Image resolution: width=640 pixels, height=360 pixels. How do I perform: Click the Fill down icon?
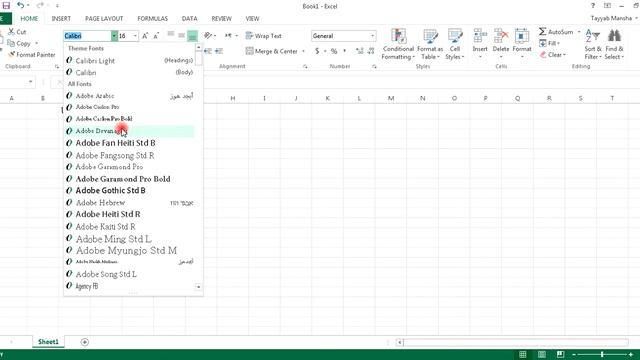coord(543,43)
